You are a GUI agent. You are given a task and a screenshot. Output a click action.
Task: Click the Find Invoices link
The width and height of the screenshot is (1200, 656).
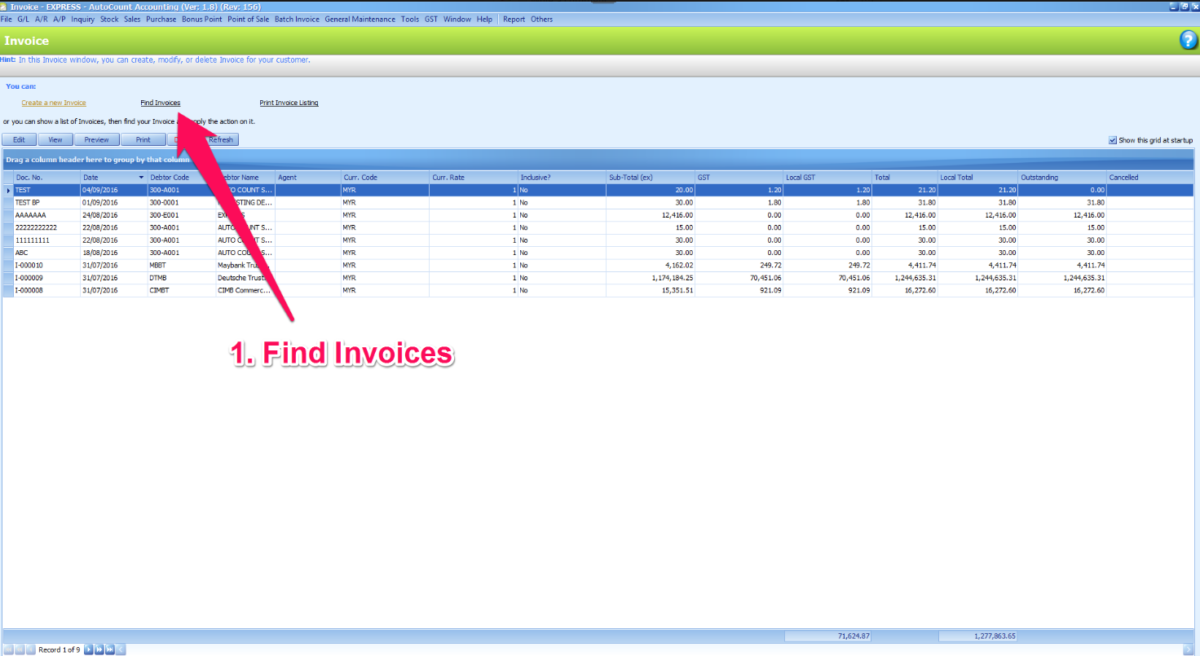point(160,102)
